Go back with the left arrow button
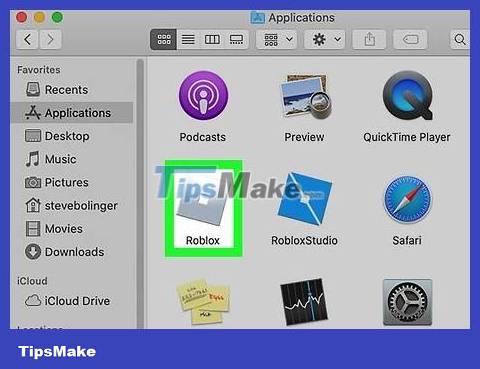 click(x=27, y=40)
